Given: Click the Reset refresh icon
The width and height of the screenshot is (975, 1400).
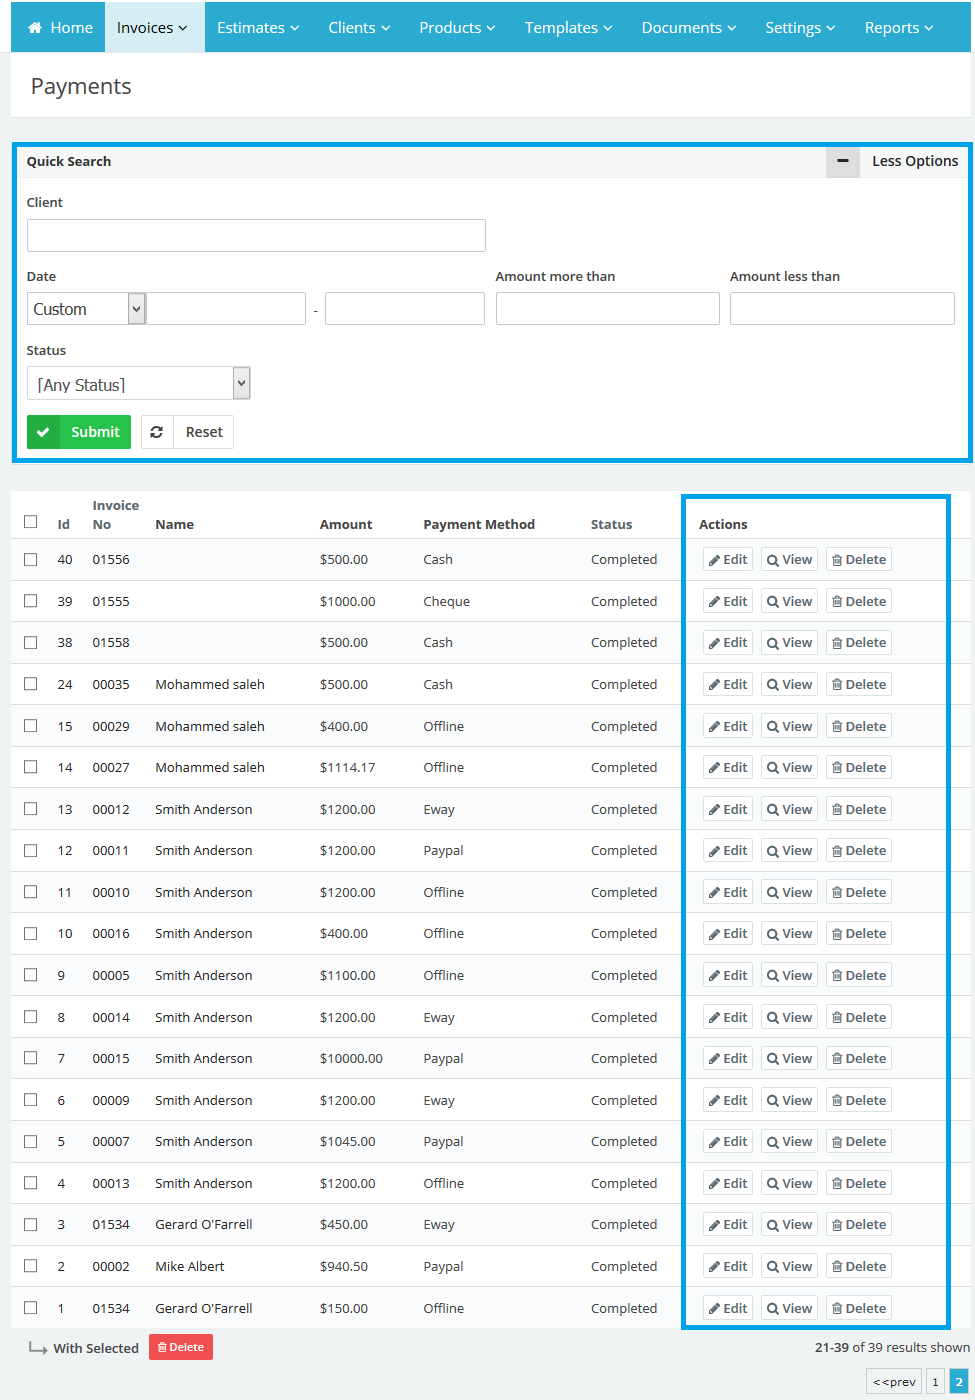Looking at the screenshot, I should 157,432.
